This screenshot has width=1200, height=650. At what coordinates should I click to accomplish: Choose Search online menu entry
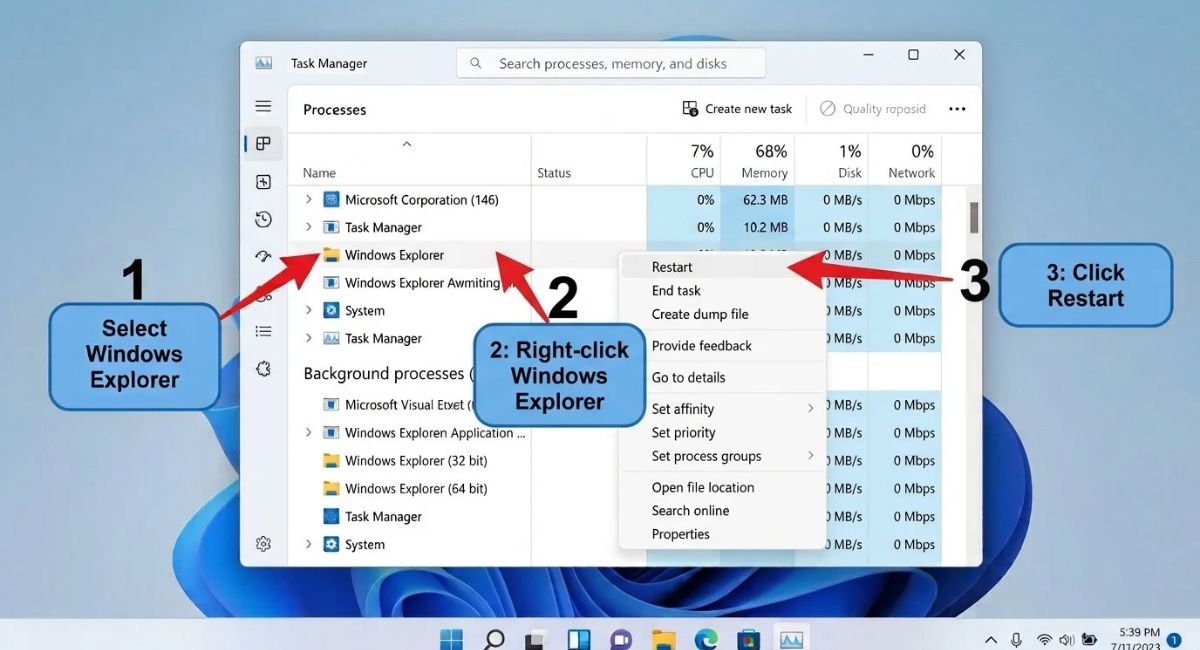click(722, 510)
